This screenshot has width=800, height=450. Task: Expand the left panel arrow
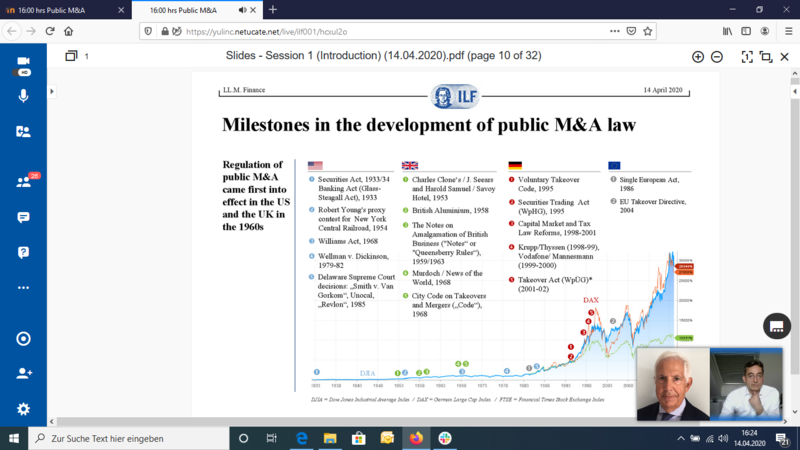[x=52, y=91]
